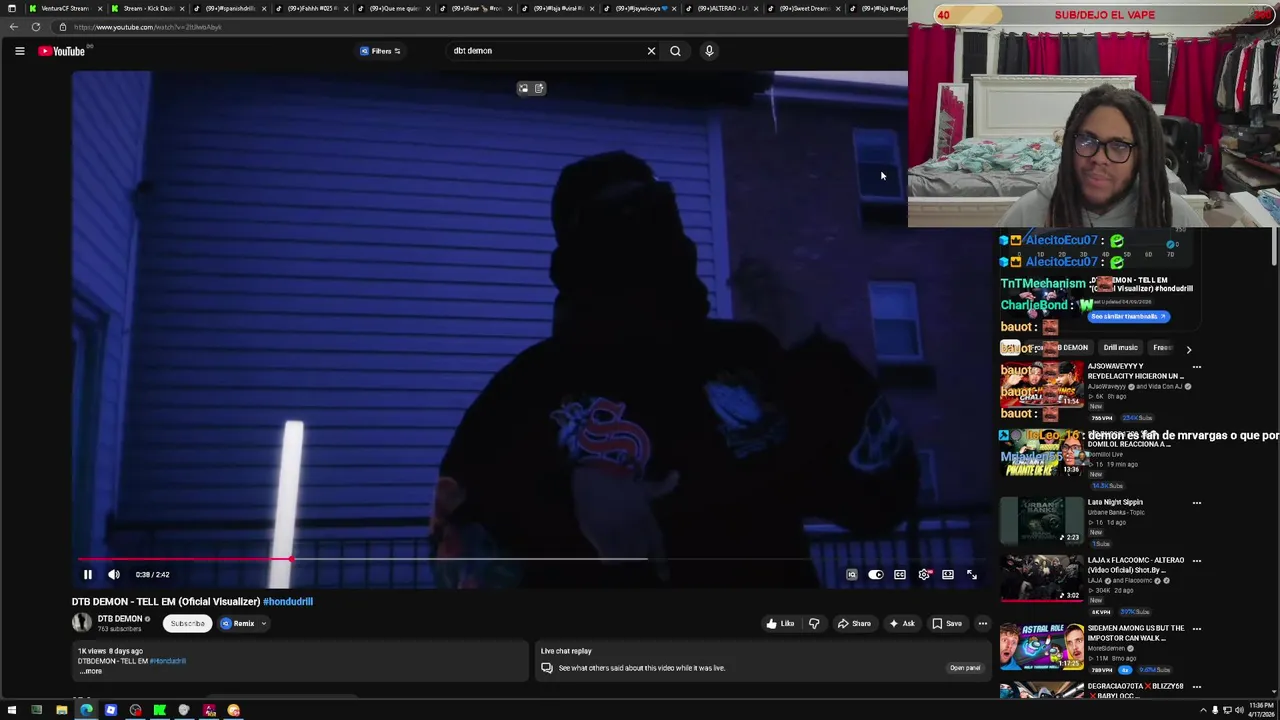
Task: Open the player settings gear
Action: click(x=924, y=575)
